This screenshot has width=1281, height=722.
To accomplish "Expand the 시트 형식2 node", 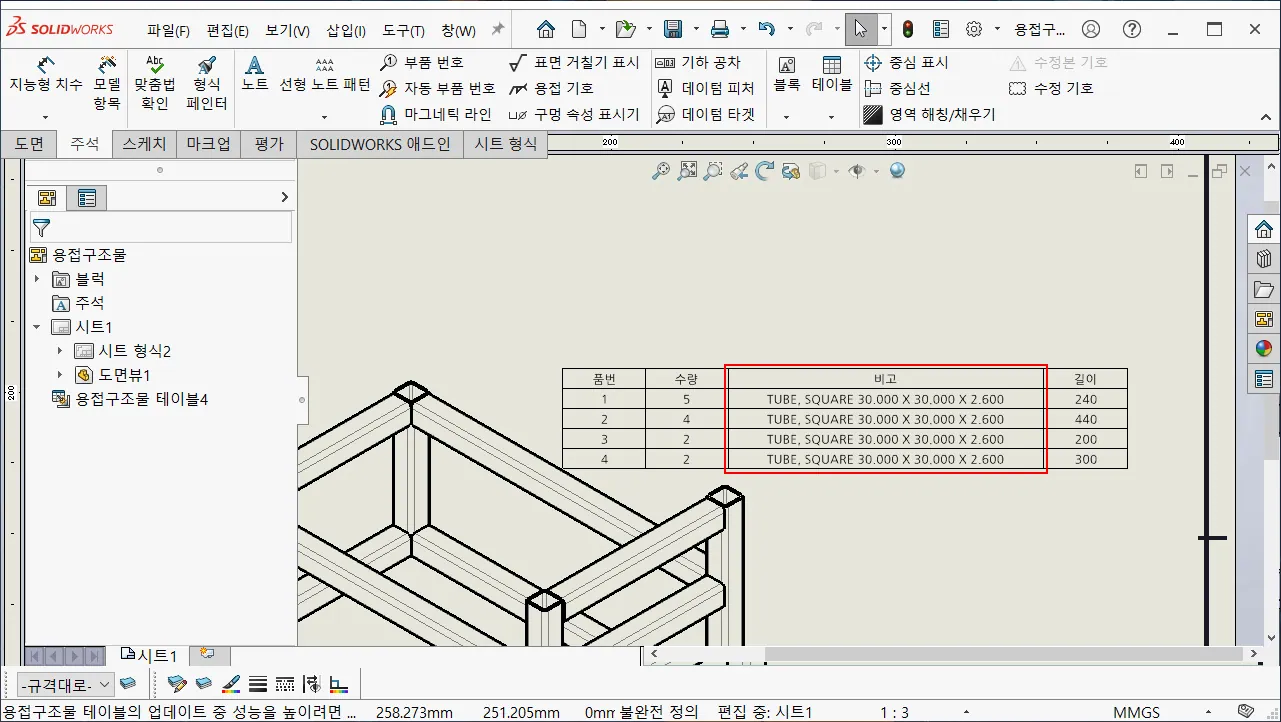I will 60,351.
